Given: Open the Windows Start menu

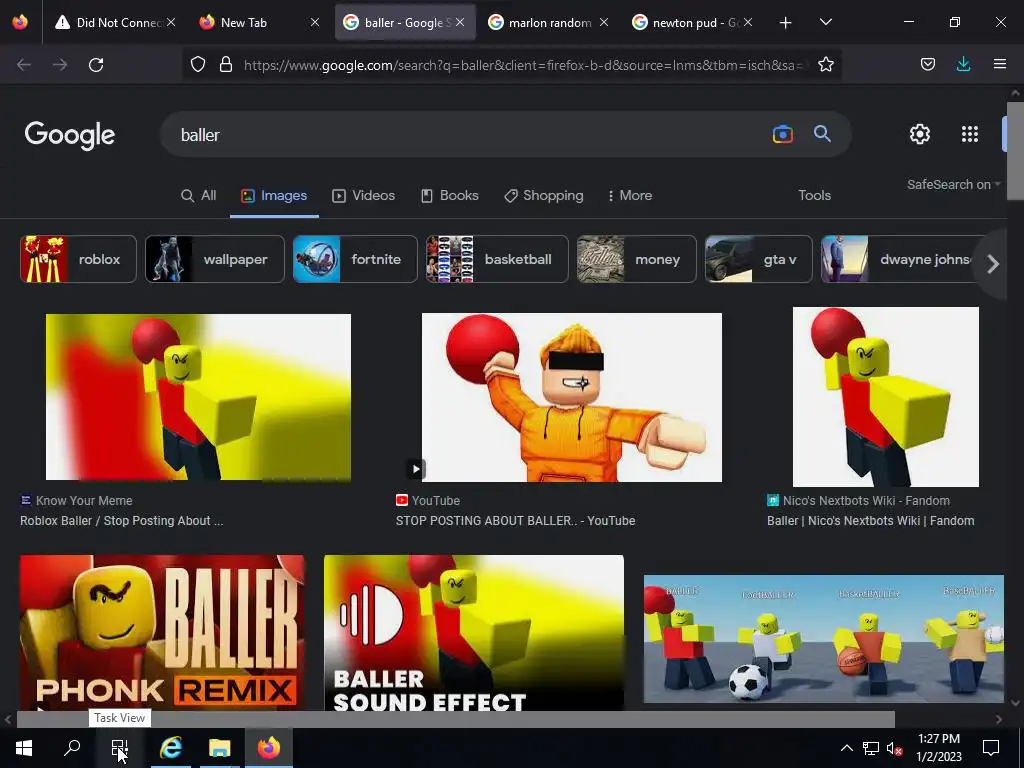Looking at the screenshot, I should click(24, 748).
